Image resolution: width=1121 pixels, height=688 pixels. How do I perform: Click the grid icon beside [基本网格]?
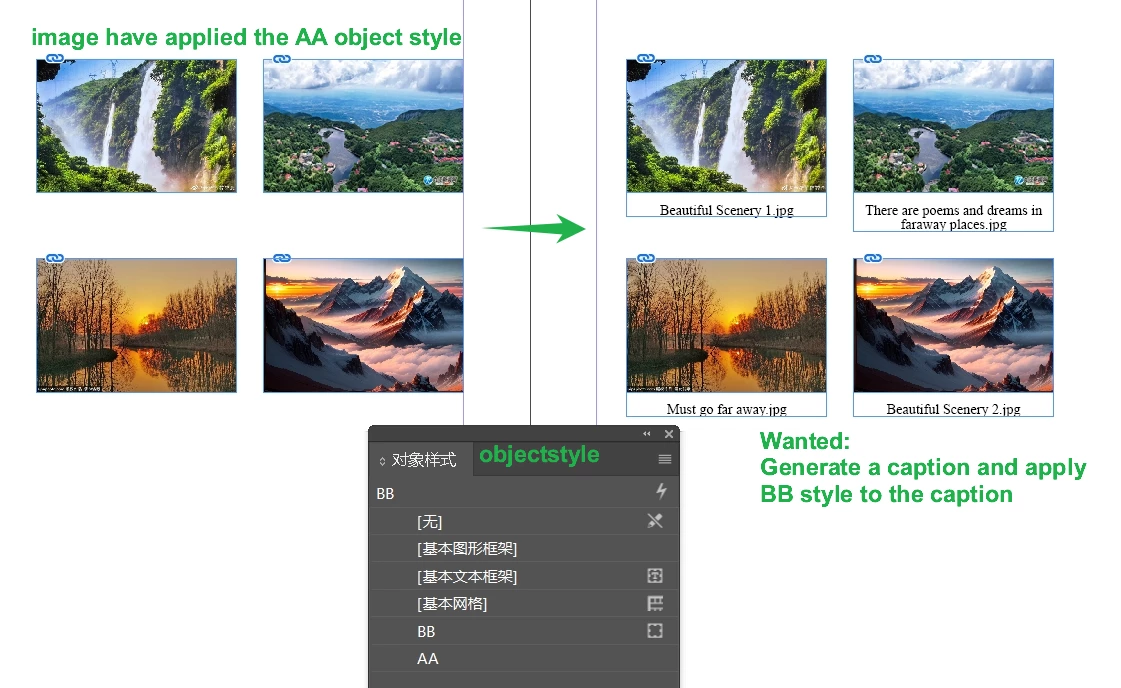(655, 603)
